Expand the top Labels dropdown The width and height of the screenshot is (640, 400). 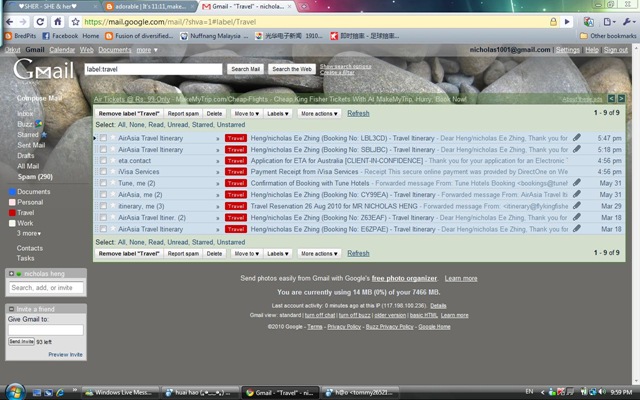coord(278,113)
